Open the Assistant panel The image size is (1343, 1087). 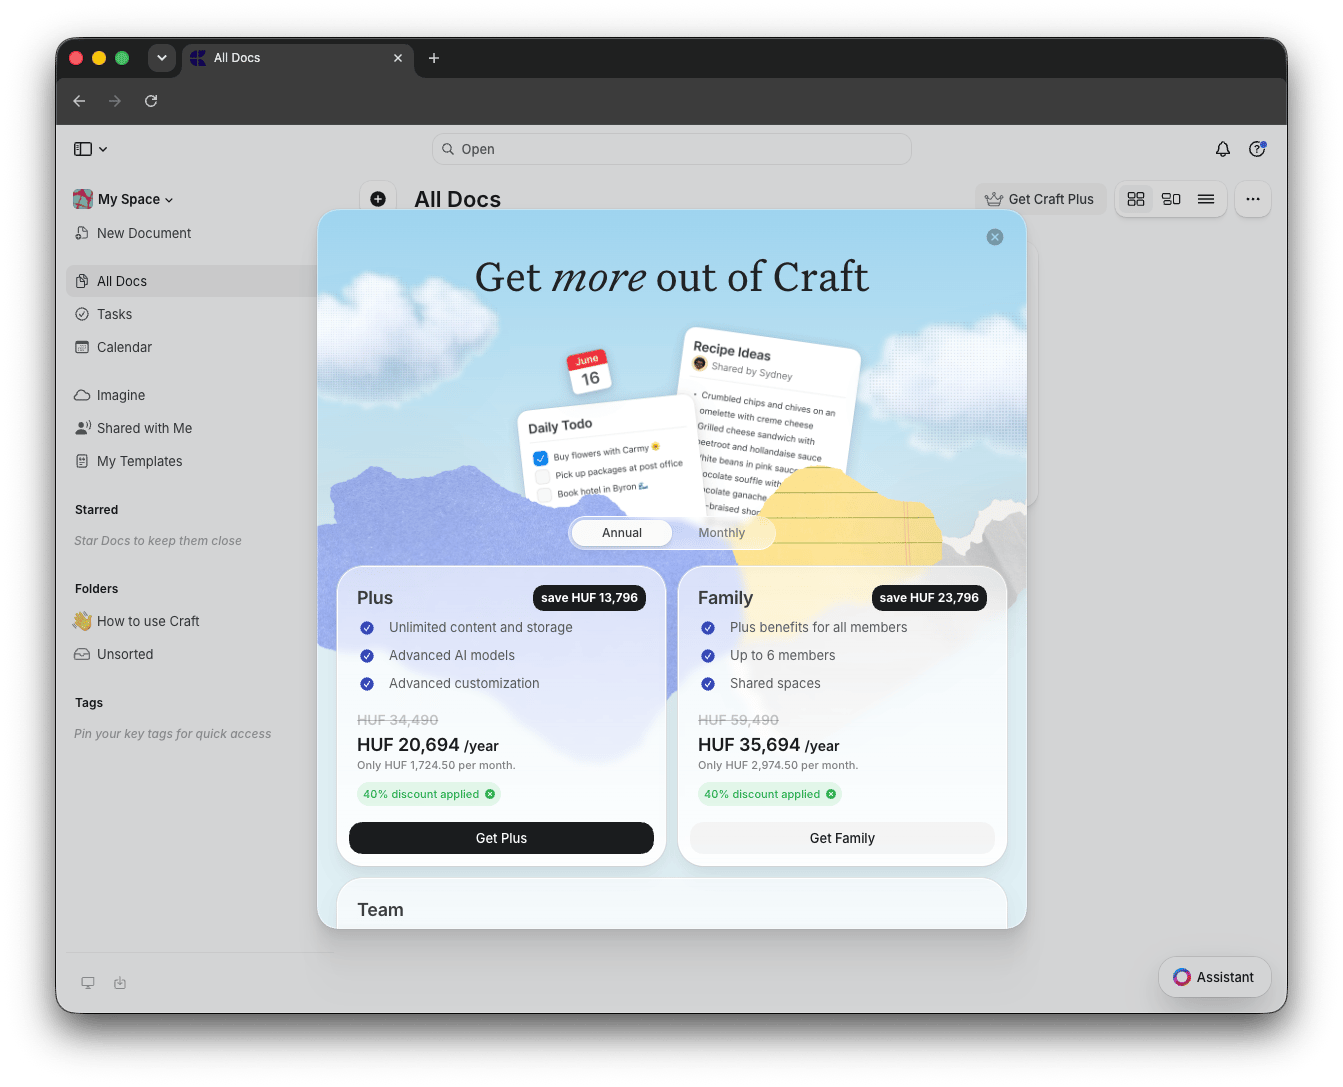click(1214, 977)
